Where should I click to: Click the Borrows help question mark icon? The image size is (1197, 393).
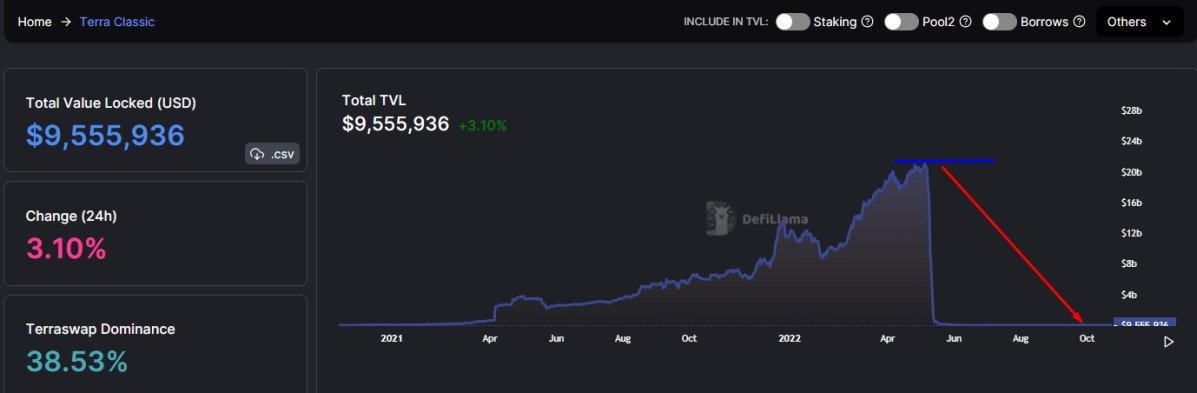(x=1079, y=22)
